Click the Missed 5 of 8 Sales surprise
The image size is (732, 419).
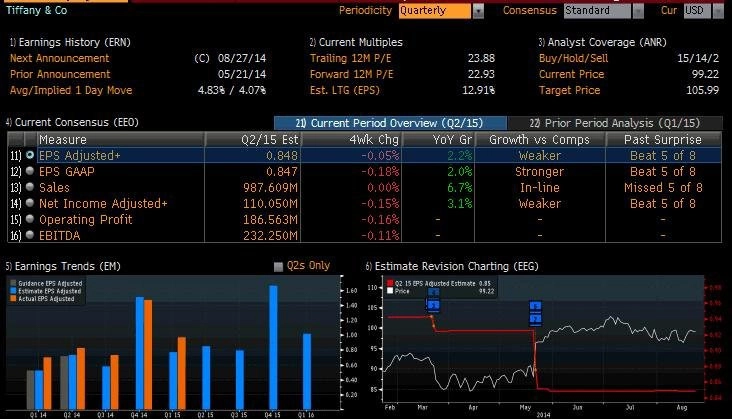pos(663,188)
